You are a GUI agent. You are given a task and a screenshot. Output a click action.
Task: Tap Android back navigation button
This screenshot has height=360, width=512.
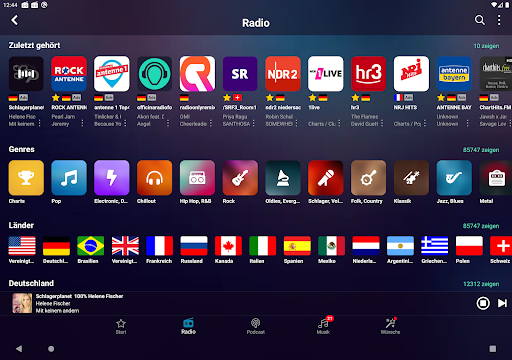[19, 349]
